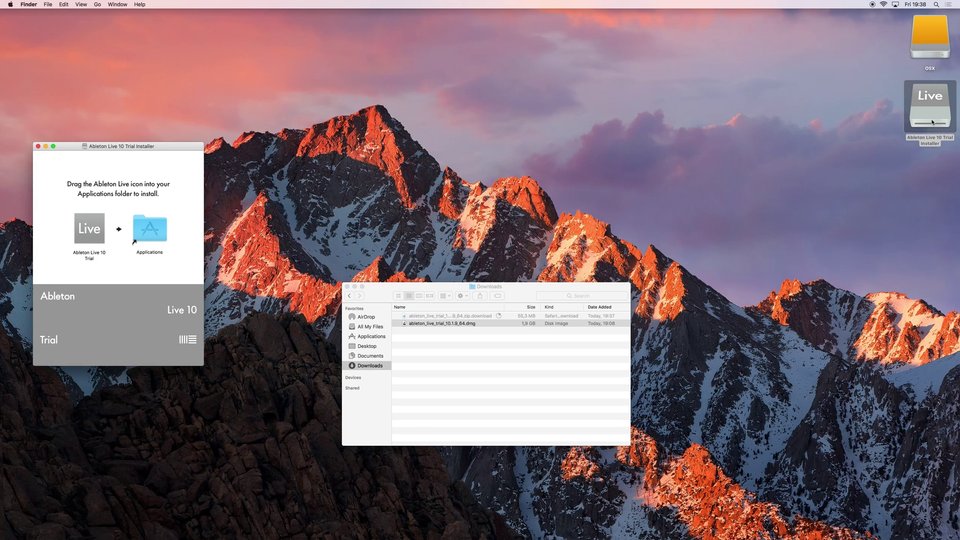Select the Ableton Live 10 Trial Installer volume
Image resolution: width=960 pixels, height=540 pixels.
point(929,105)
